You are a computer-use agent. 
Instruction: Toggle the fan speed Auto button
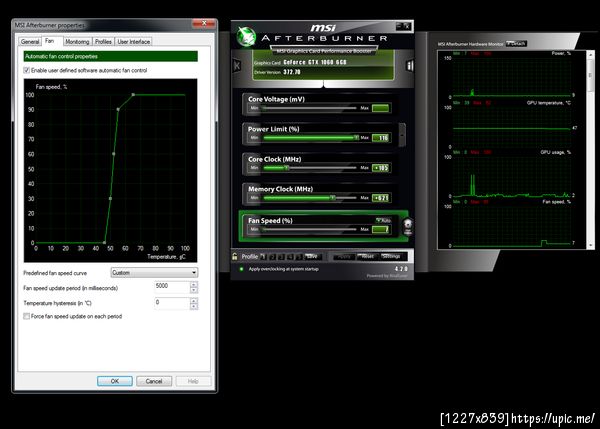pos(383,220)
